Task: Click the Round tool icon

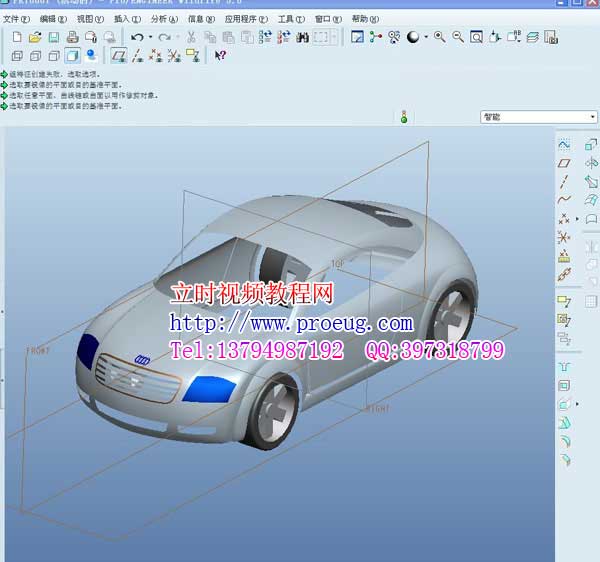Action: (x=564, y=441)
